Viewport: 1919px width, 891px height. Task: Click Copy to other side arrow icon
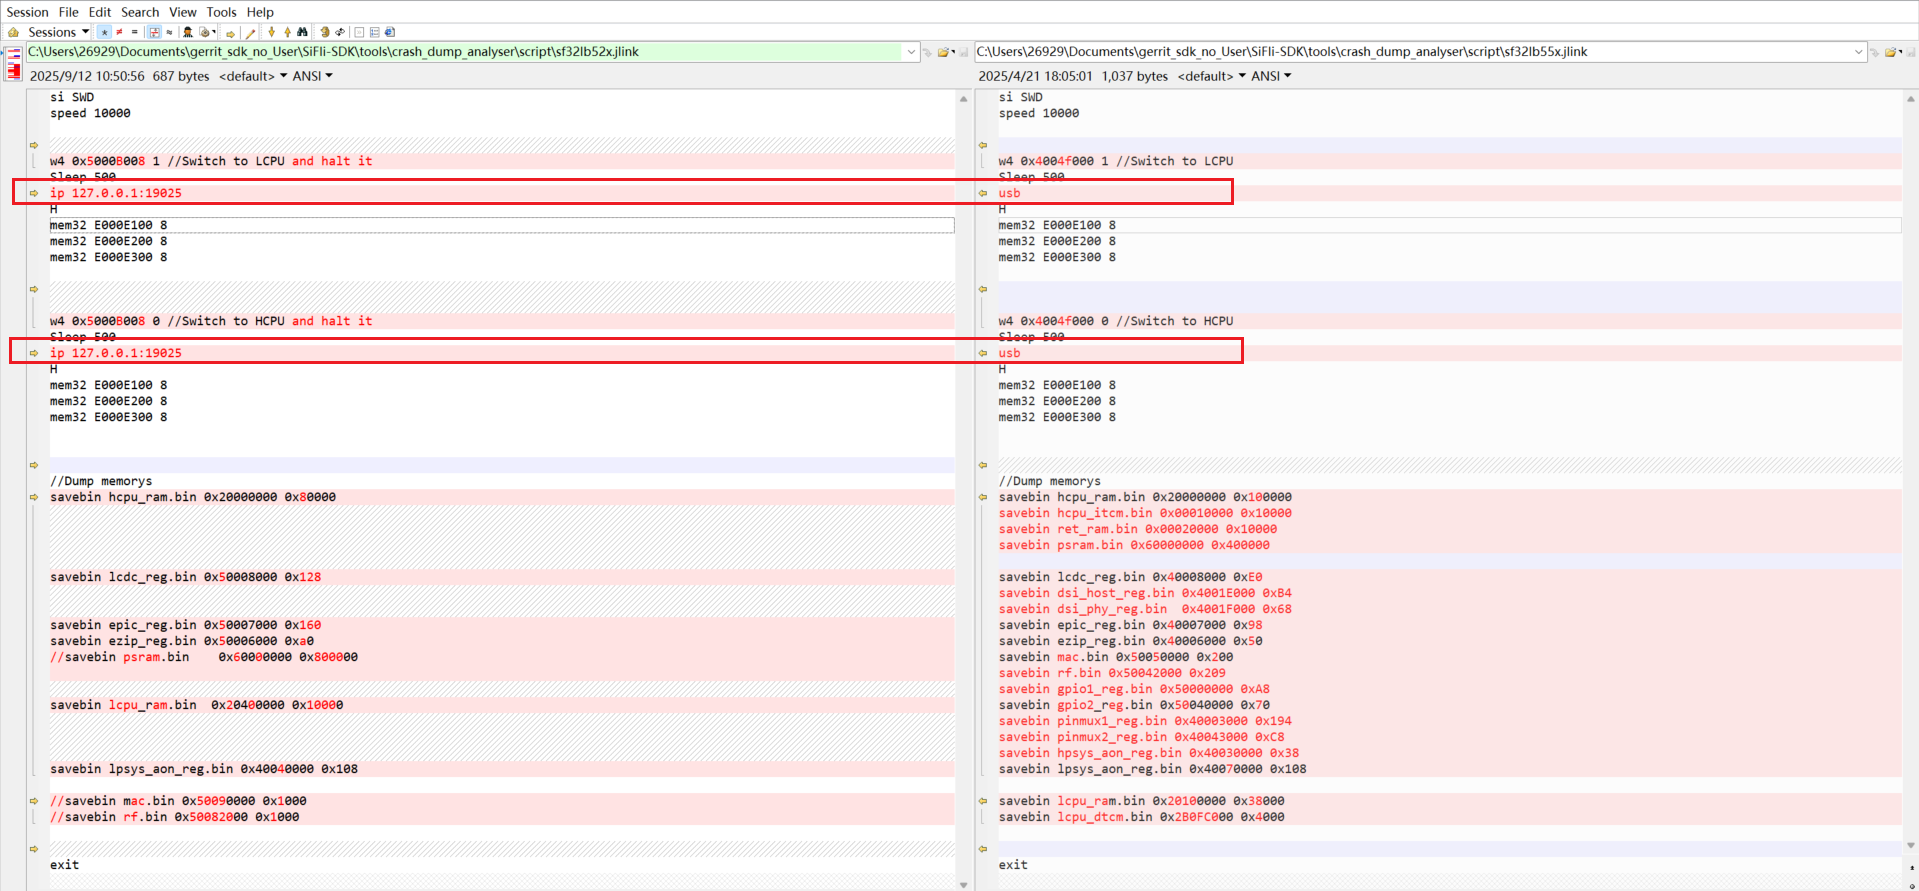click(231, 32)
